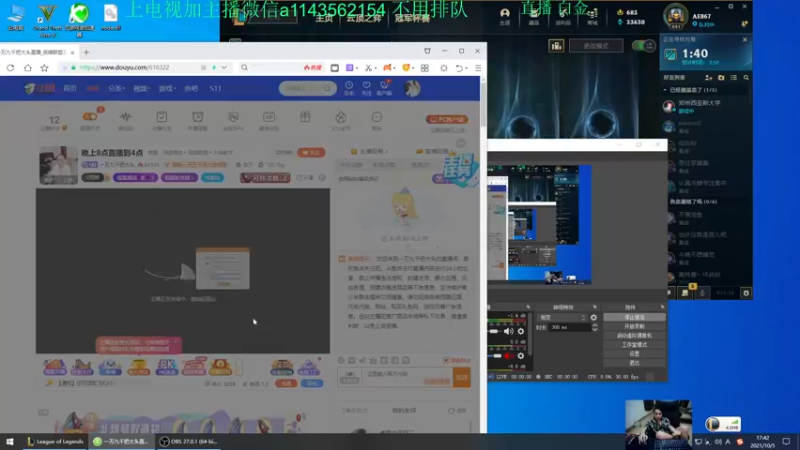This screenshot has height=450, width=800.
Task: Open first OBS mixer track gear
Action: click(x=520, y=331)
